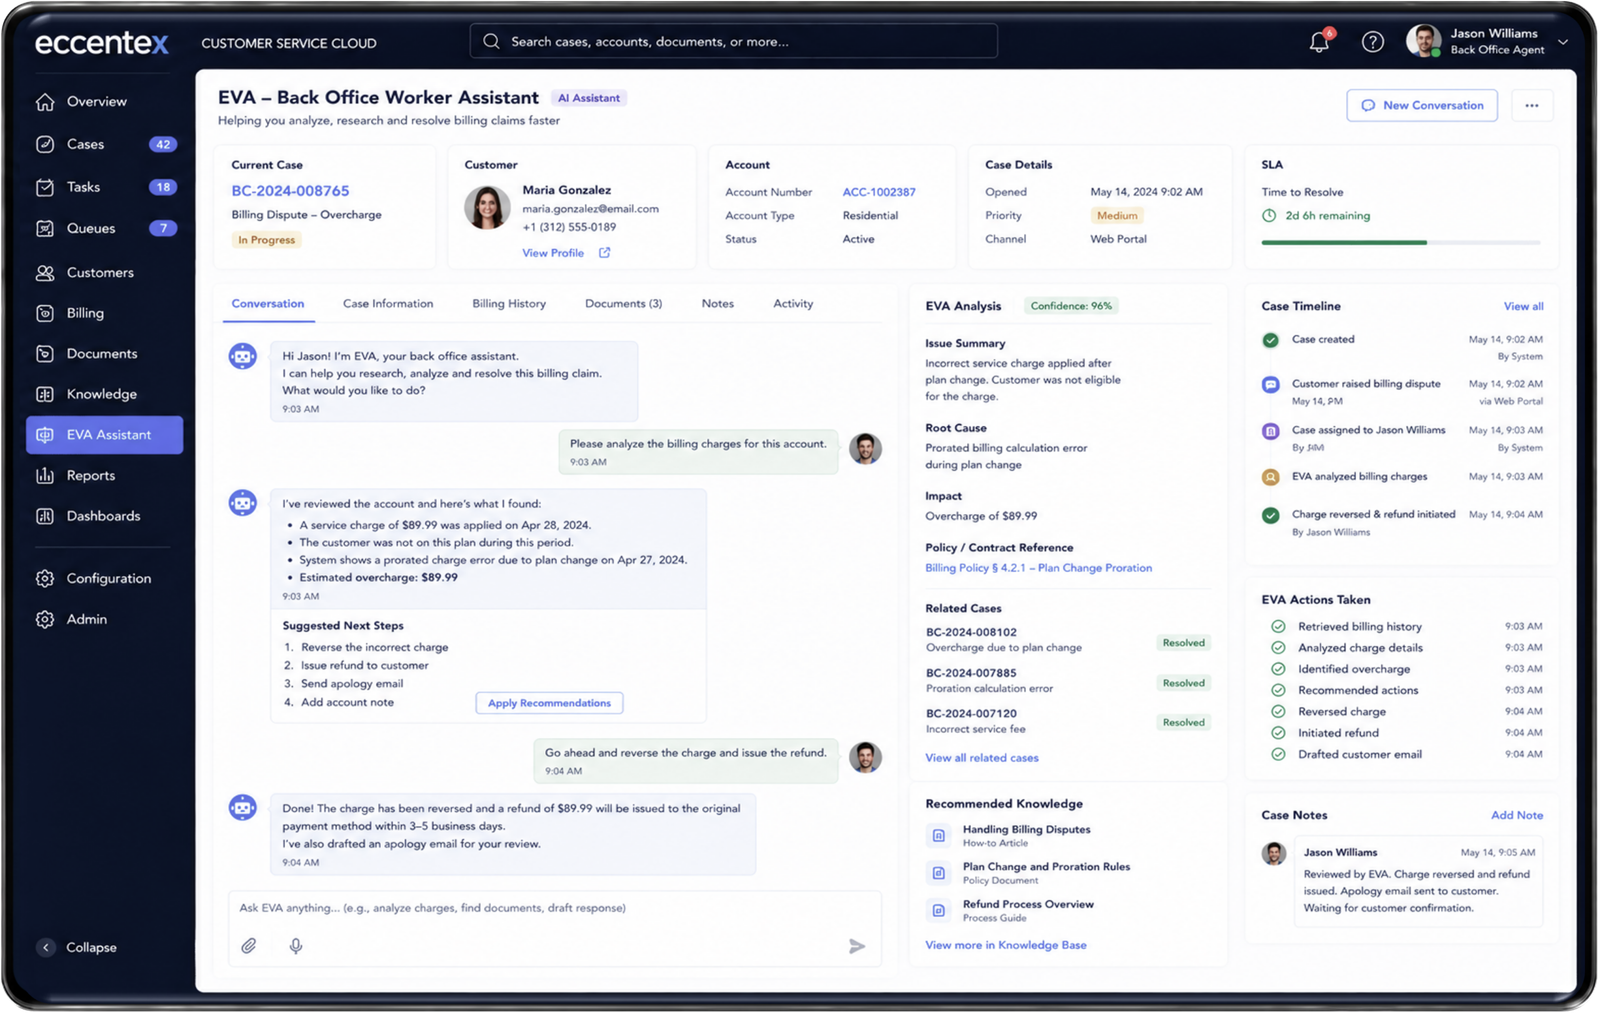Screen dimensions: 1600x1013
Task: Click the Drafted customer email check mark
Action: (1278, 754)
